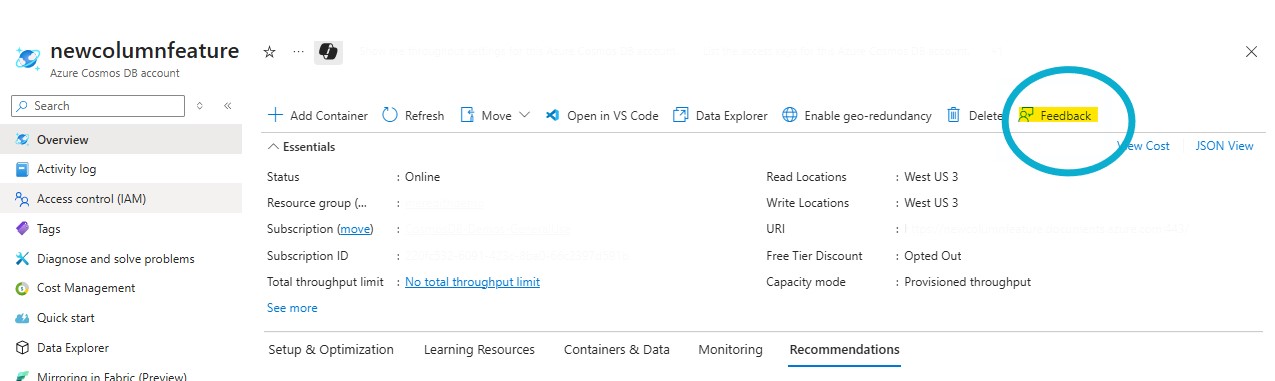Switch to Setup & Optimization tab
The width and height of the screenshot is (1275, 381).
(x=331, y=350)
